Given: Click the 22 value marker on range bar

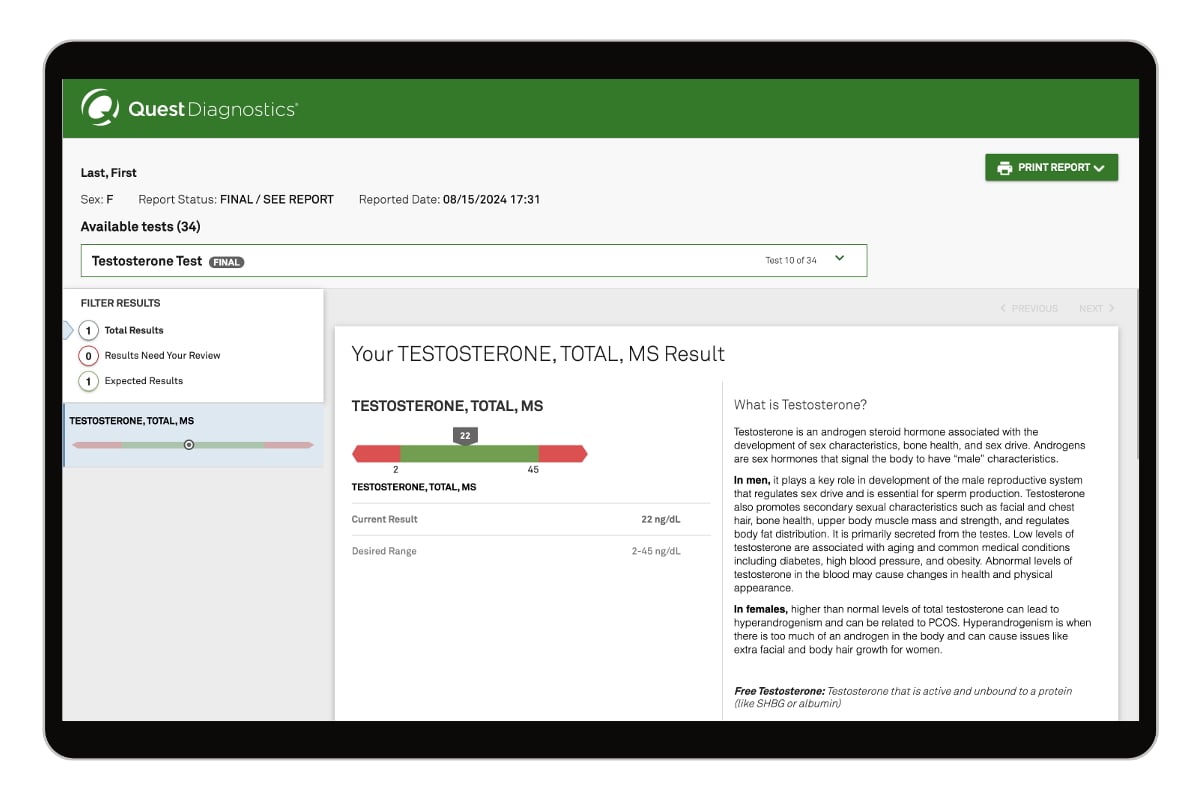Looking at the screenshot, I should click(465, 436).
